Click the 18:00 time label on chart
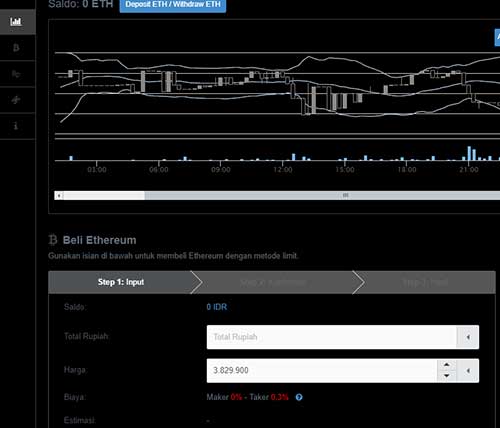The height and width of the screenshot is (428, 500). [x=407, y=170]
